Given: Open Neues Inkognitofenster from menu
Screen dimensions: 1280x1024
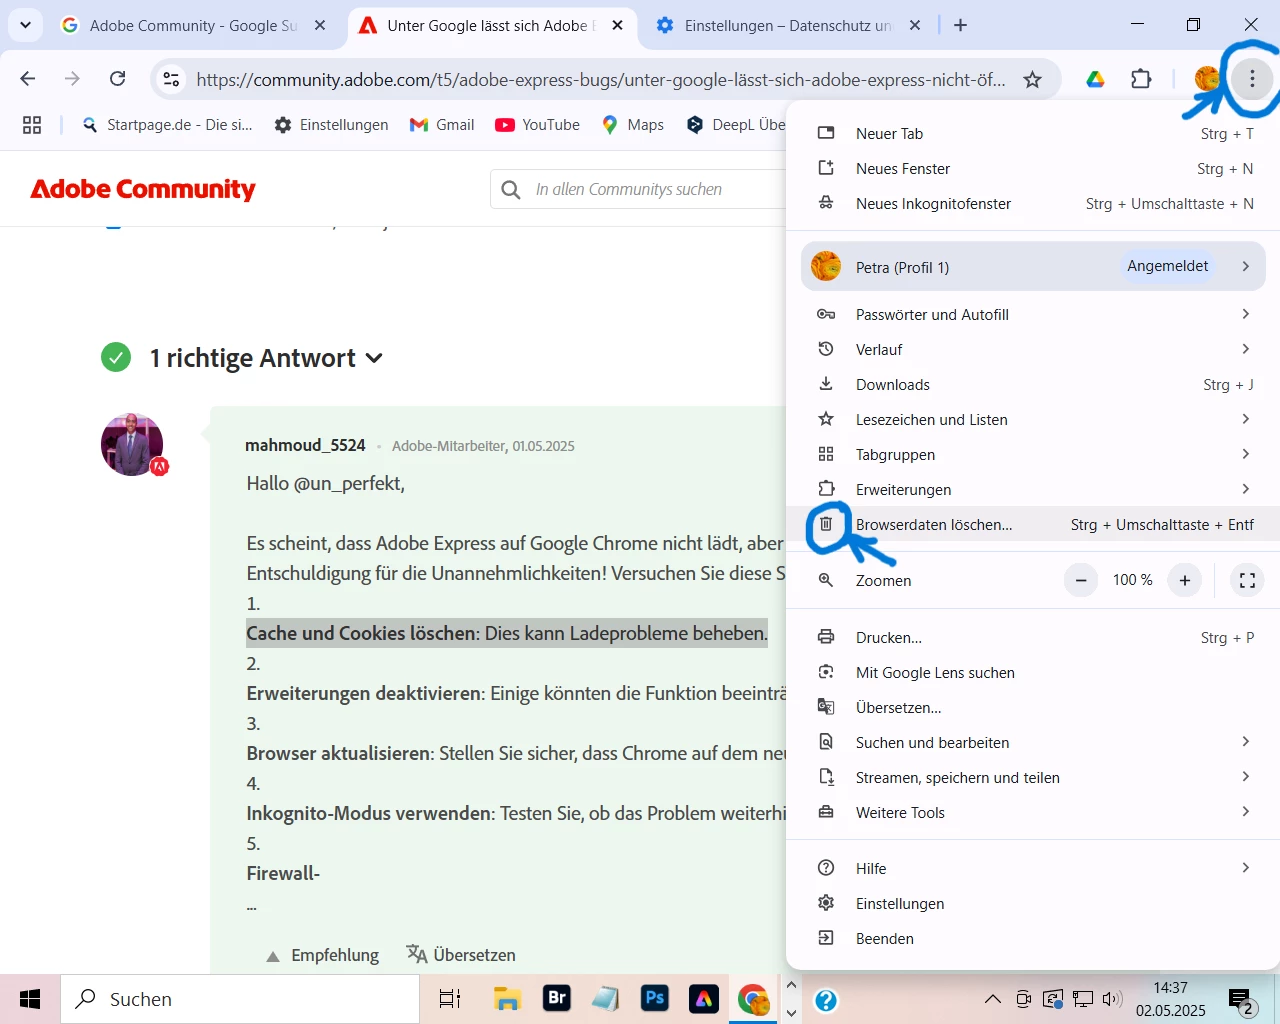Looking at the screenshot, I should [x=1033, y=204].
